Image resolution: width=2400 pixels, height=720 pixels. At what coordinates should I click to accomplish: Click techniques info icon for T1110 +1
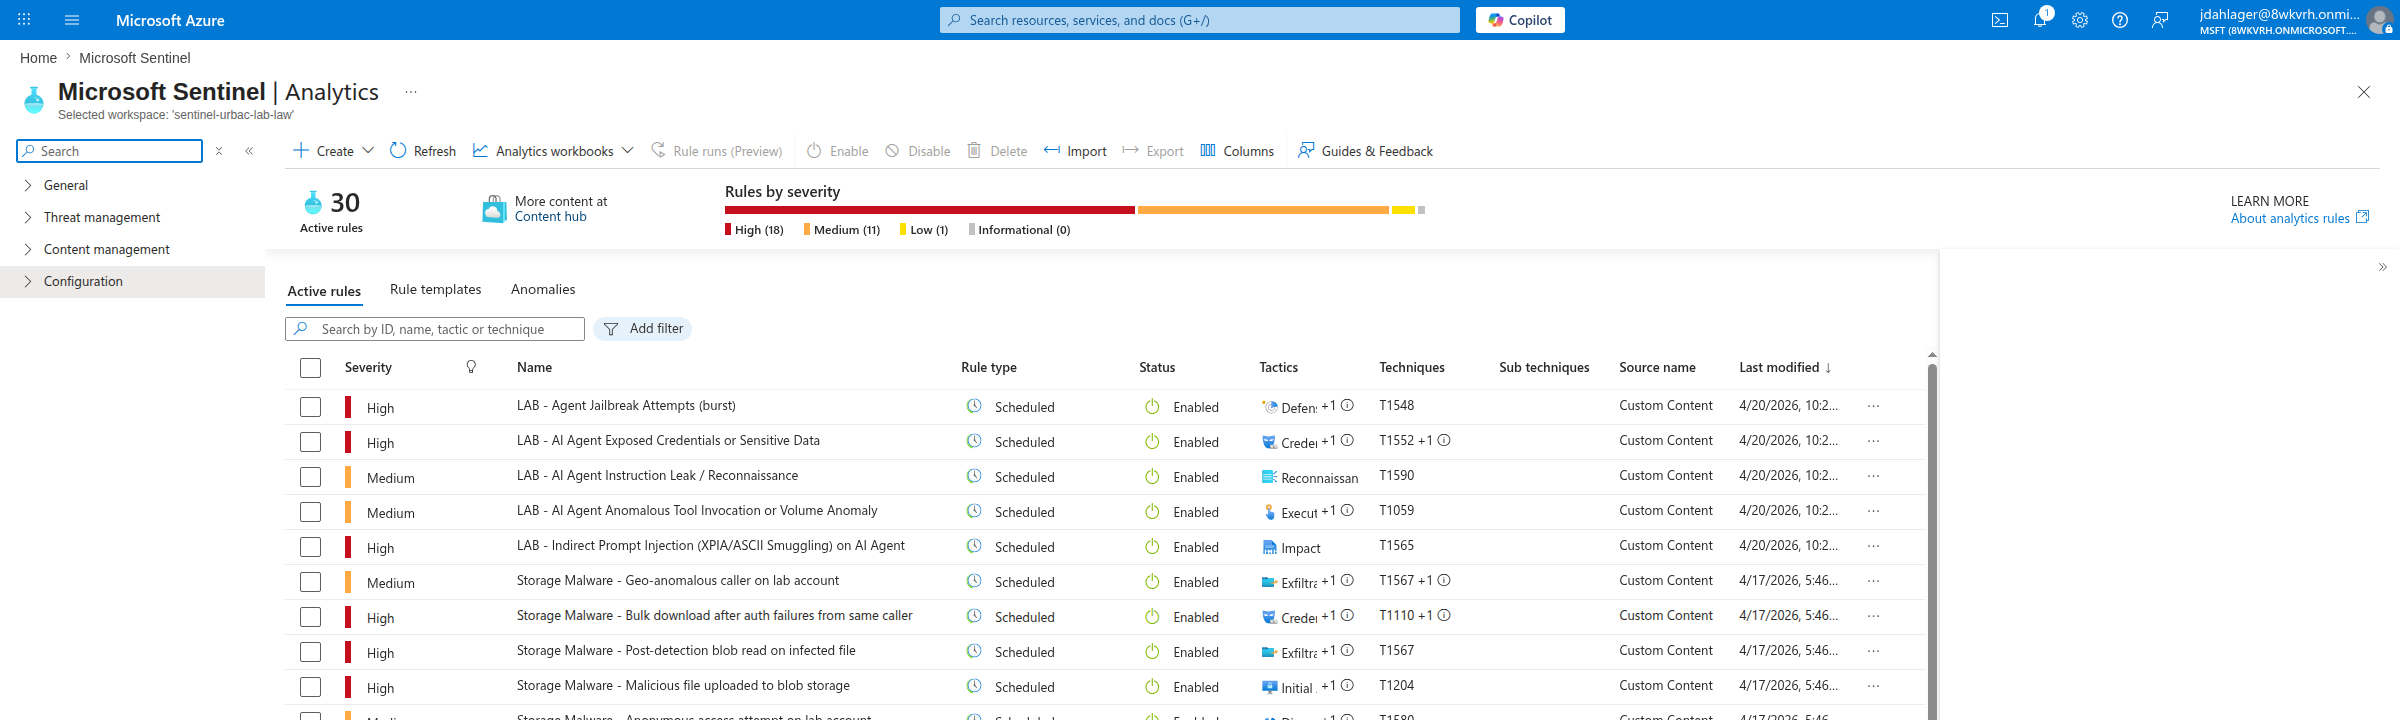click(1444, 615)
